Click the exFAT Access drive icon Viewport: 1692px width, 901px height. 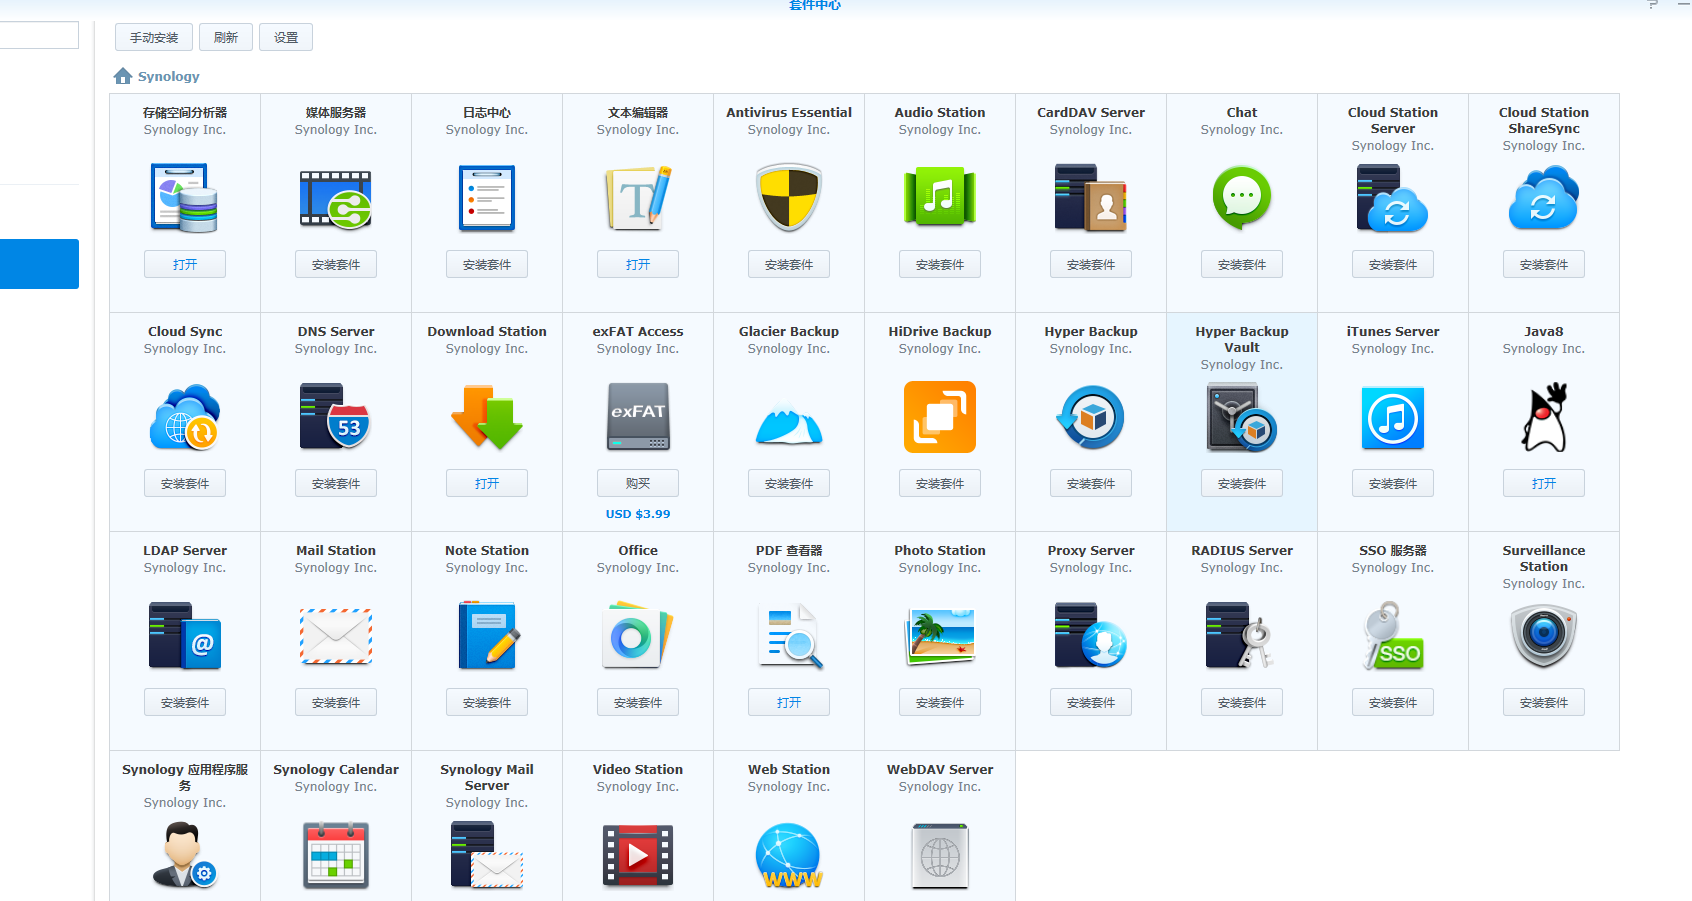[x=638, y=418]
